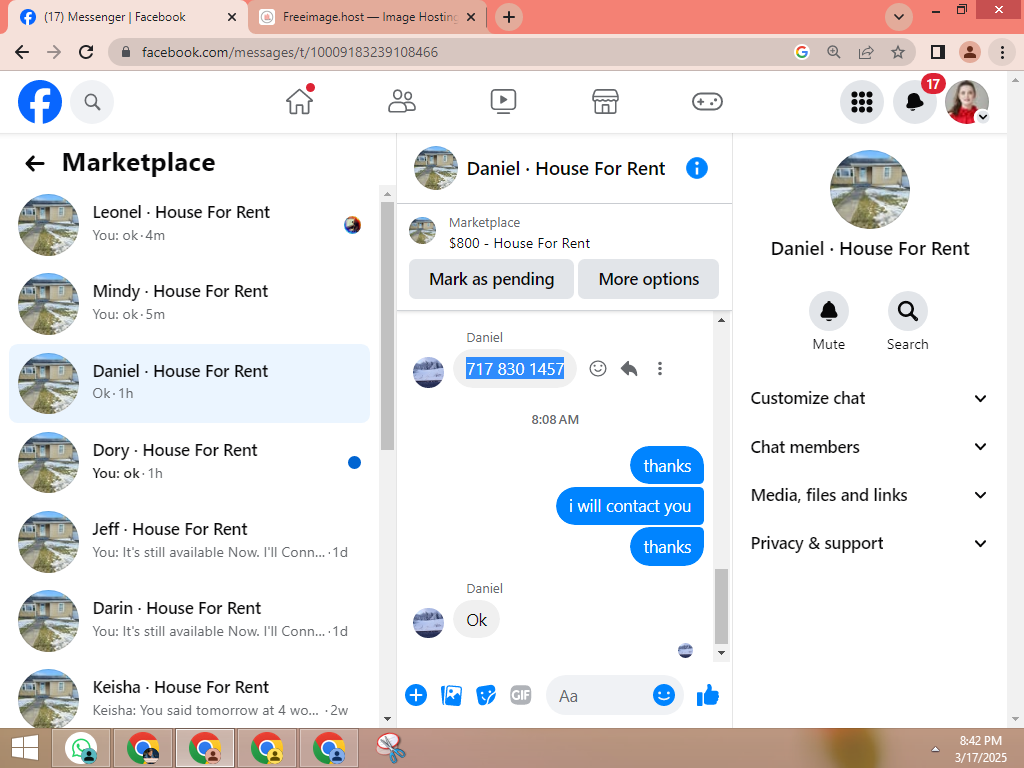Open Dory · House For Rent chat
This screenshot has width=1024, height=768.
point(189,462)
